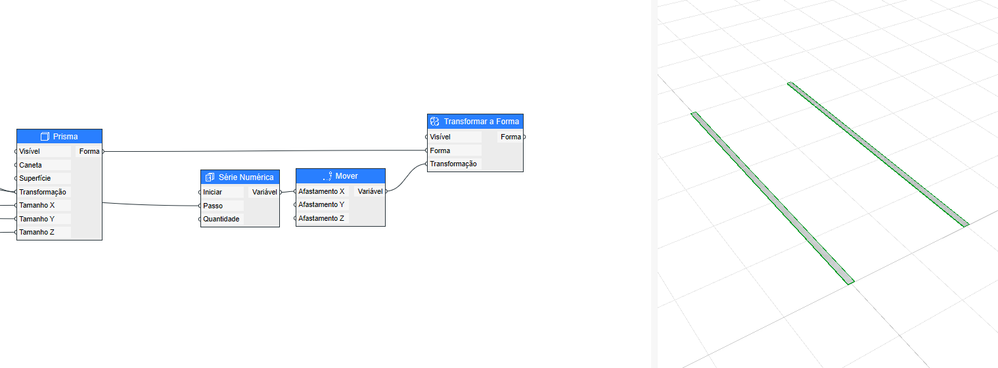Click the cube icon in Prisma node header
Image resolution: width=998 pixels, height=368 pixels.
[45, 136]
